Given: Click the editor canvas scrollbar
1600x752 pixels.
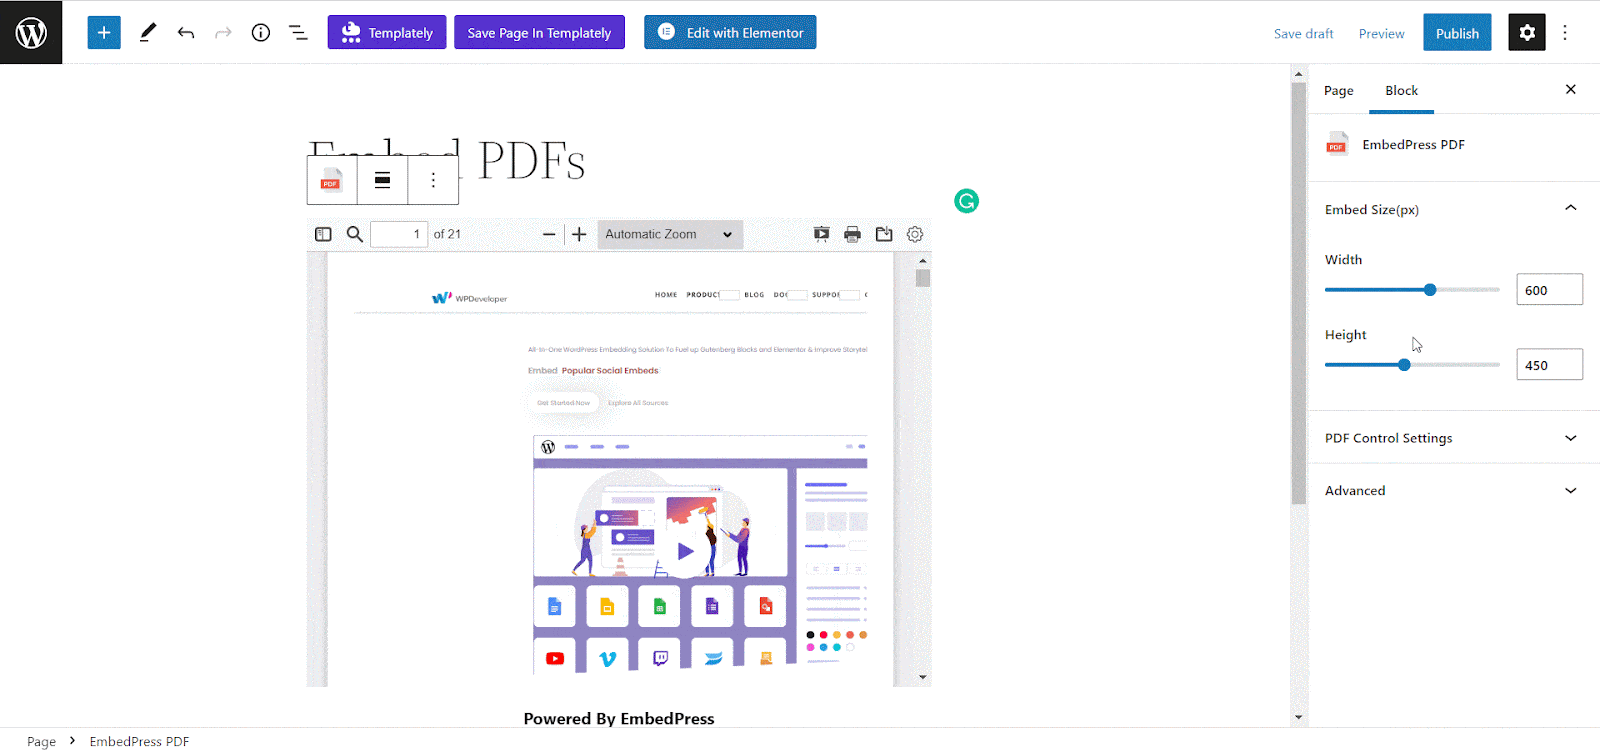Looking at the screenshot, I should tap(1298, 292).
